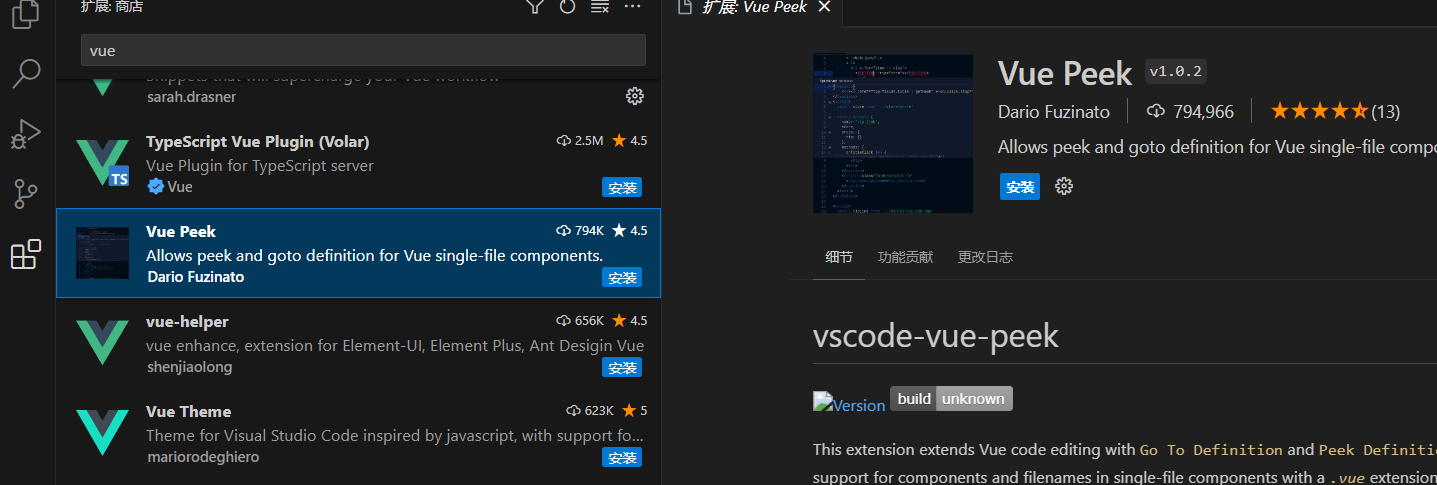Install TypeScript Vue Plugin (Volar)
Screen dimensions: 1437x485
click(x=622, y=187)
